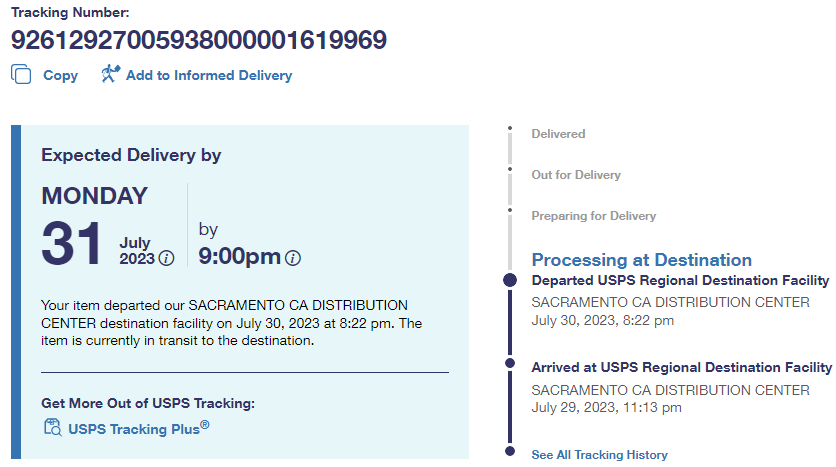This screenshot has width=836, height=467.
Task: Click the Informed Delivery walking-mail icon
Action: pyautogui.click(x=110, y=74)
